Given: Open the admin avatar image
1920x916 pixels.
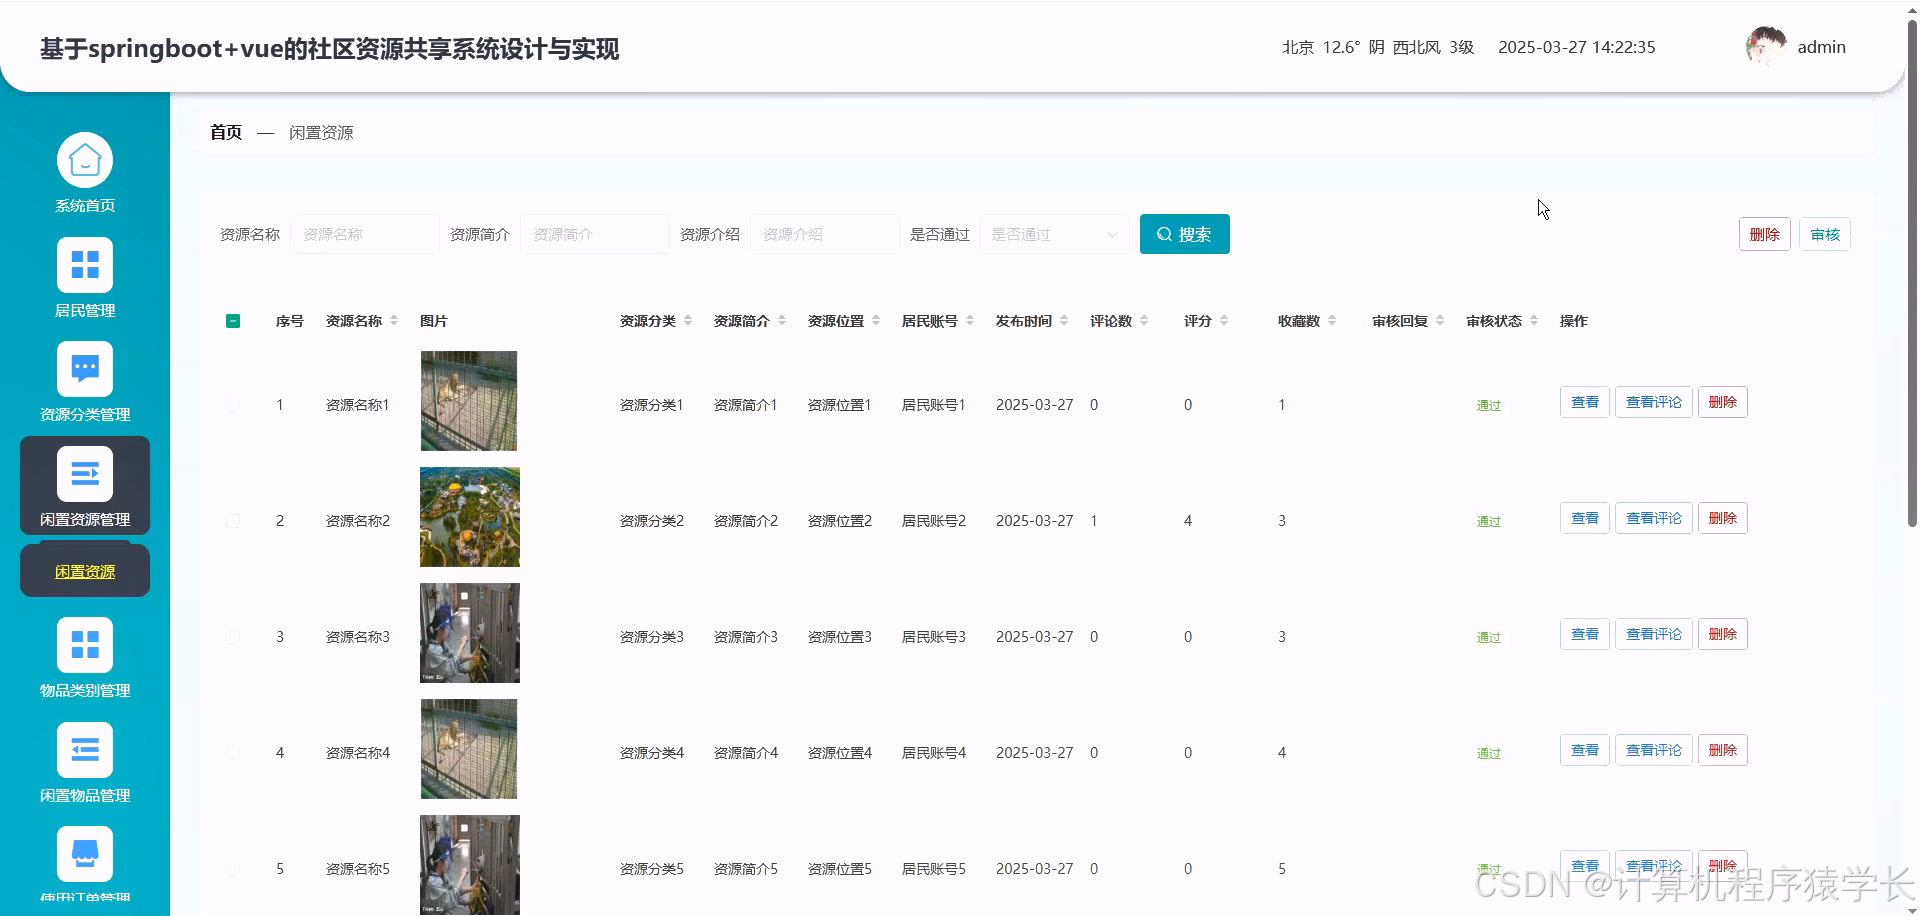Looking at the screenshot, I should [1765, 45].
